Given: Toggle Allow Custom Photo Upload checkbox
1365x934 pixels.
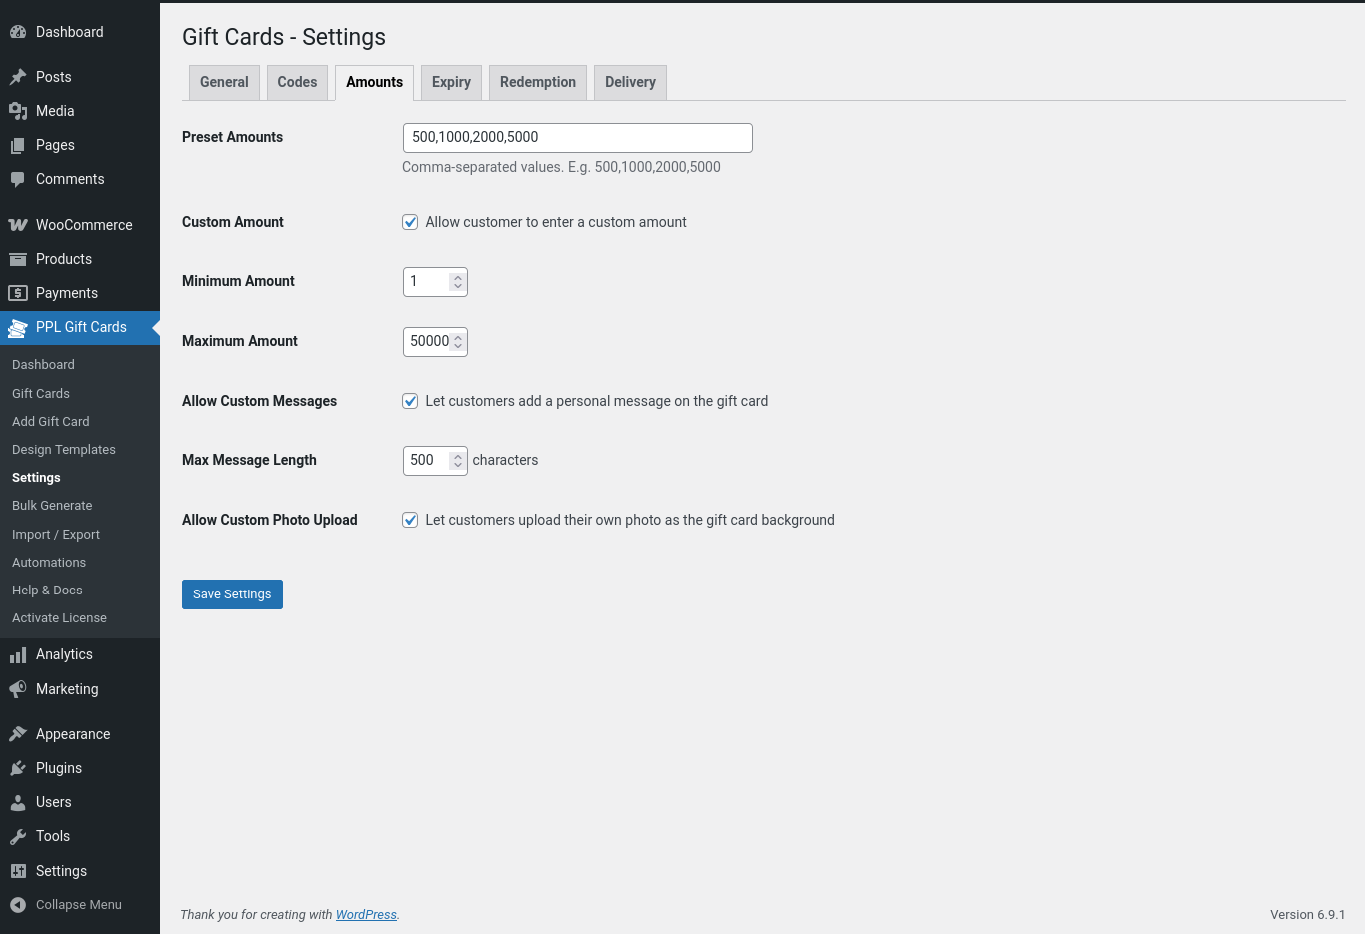Looking at the screenshot, I should (410, 520).
